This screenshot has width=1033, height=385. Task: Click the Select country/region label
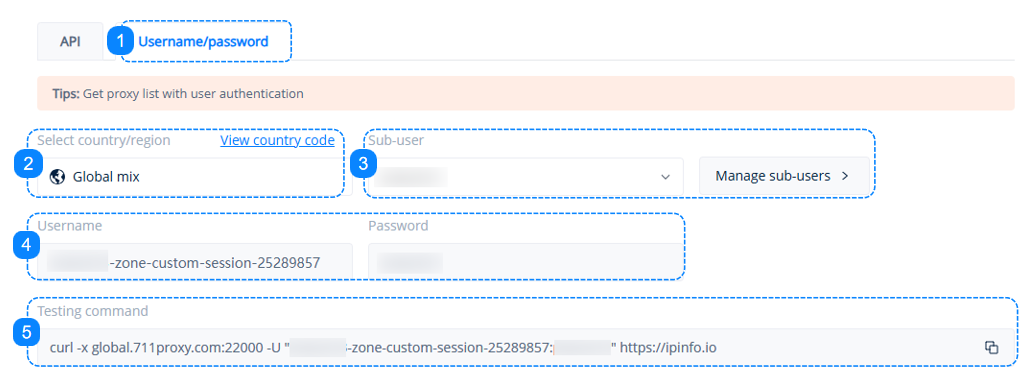pos(103,140)
